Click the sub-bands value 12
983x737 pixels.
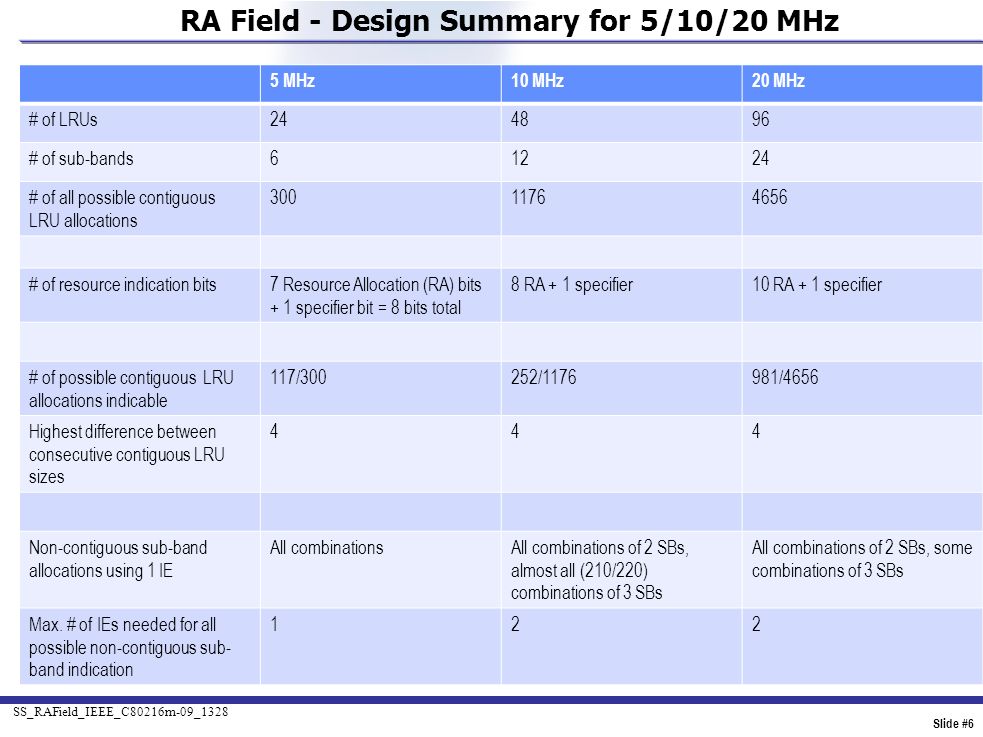[x=520, y=158]
